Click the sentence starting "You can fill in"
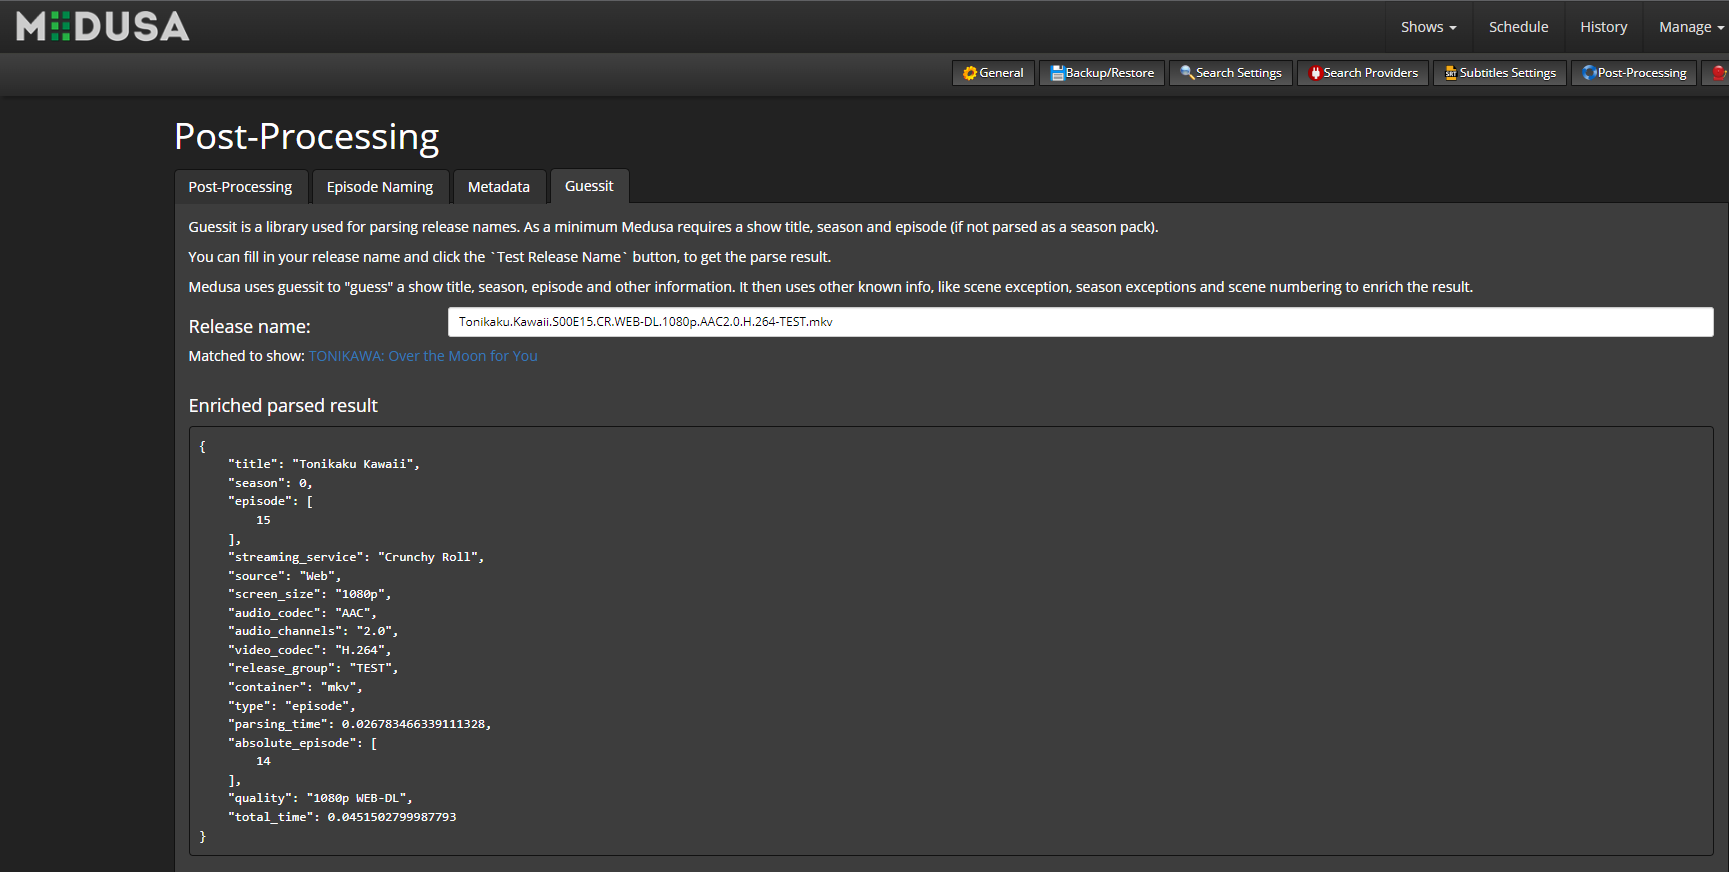Screen dimensions: 1729x872 click(x=510, y=257)
